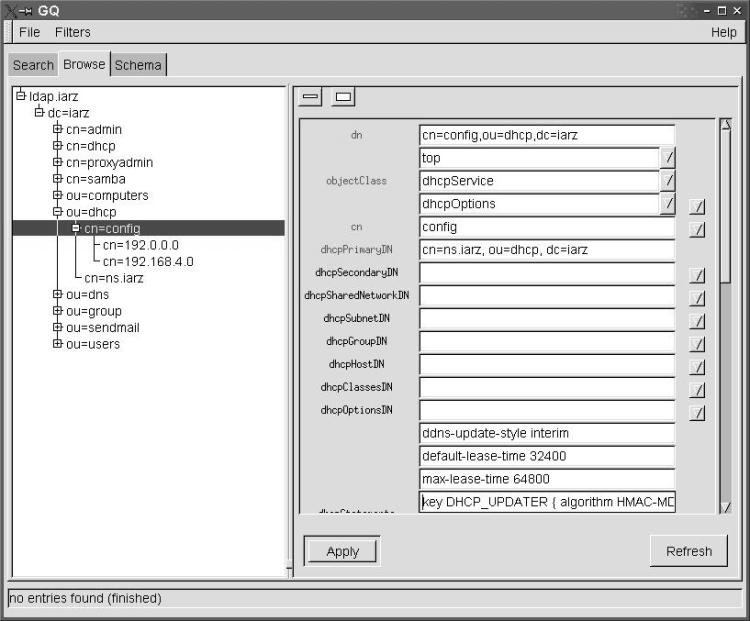Click the arrow button beside dhcpSecondaryDN
750x621 pixels.
(x=698, y=275)
